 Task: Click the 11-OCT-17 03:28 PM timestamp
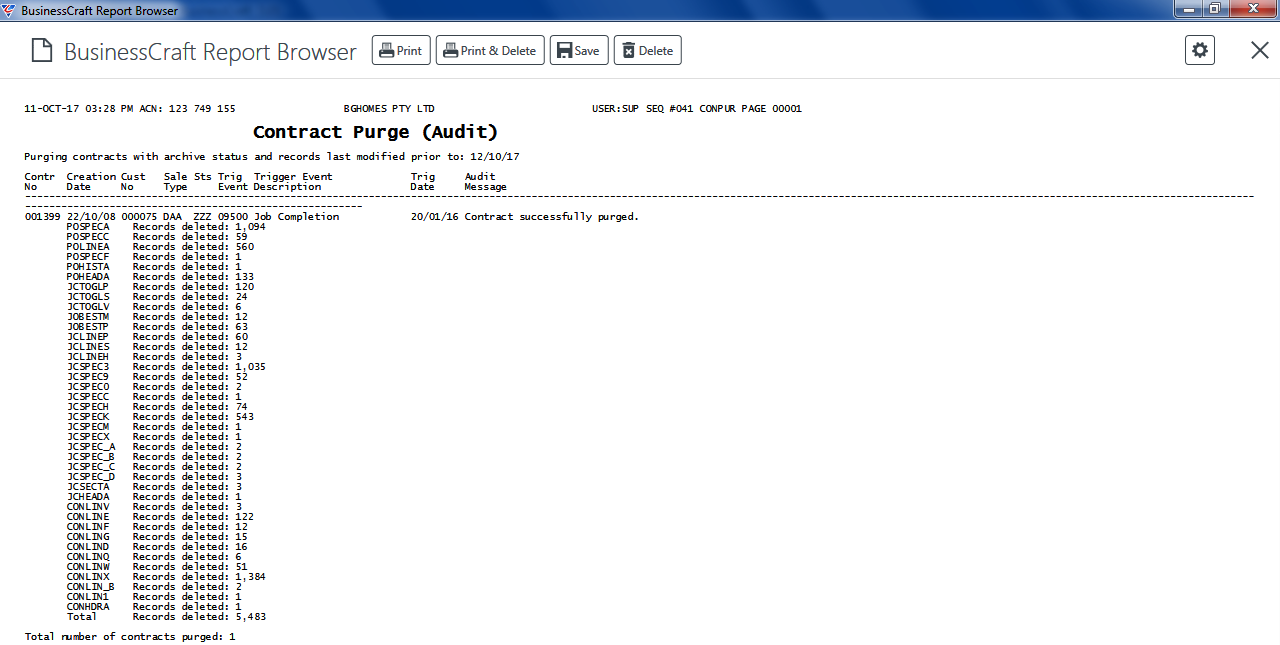(x=79, y=108)
